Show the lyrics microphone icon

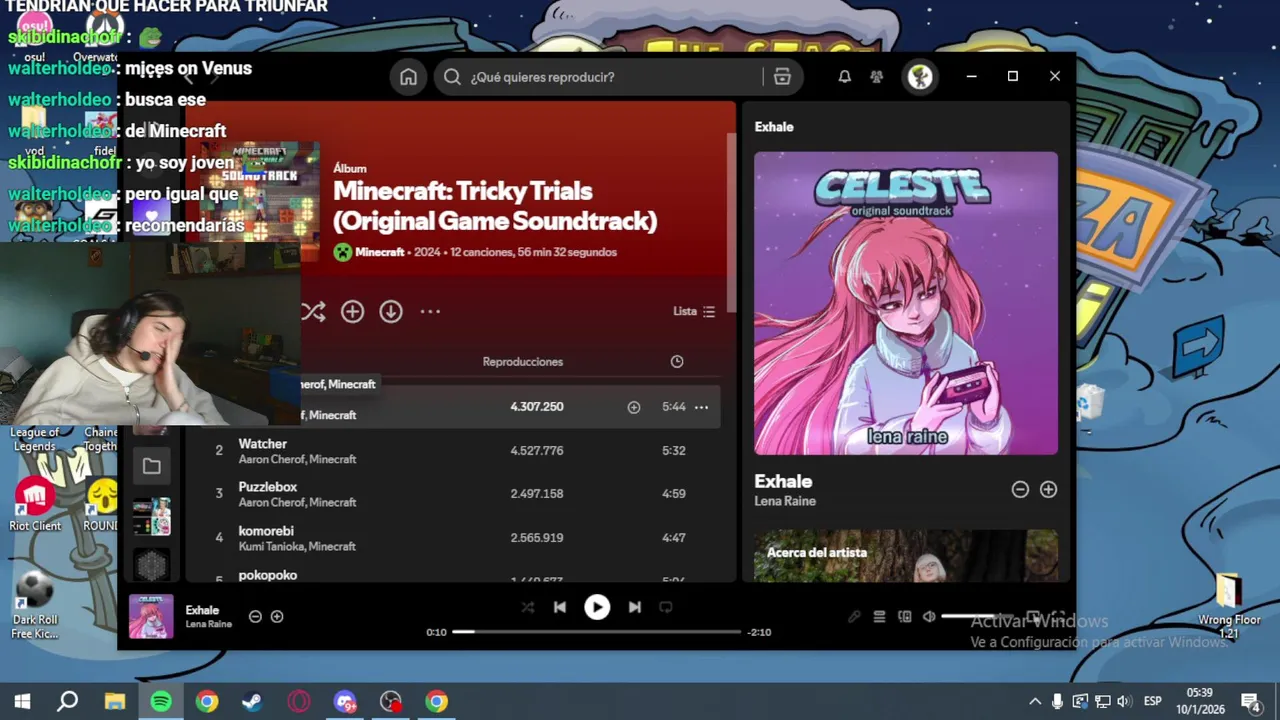pyautogui.click(x=854, y=617)
